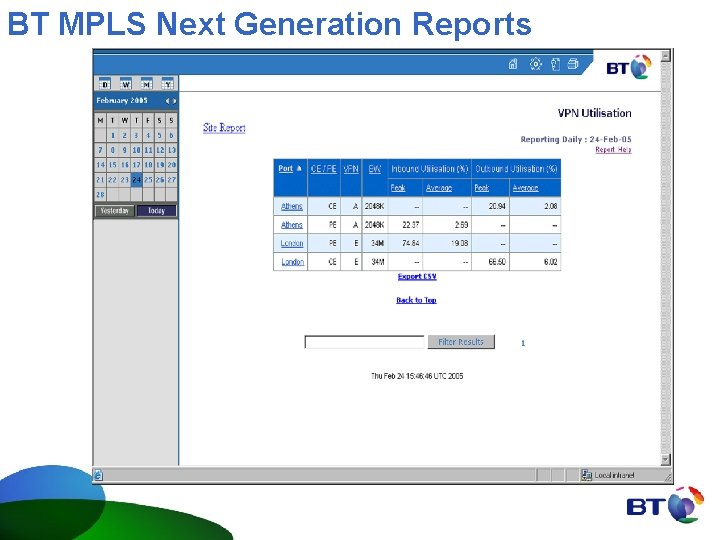
Task: Open the Athens CE row port link
Action: 292,207
